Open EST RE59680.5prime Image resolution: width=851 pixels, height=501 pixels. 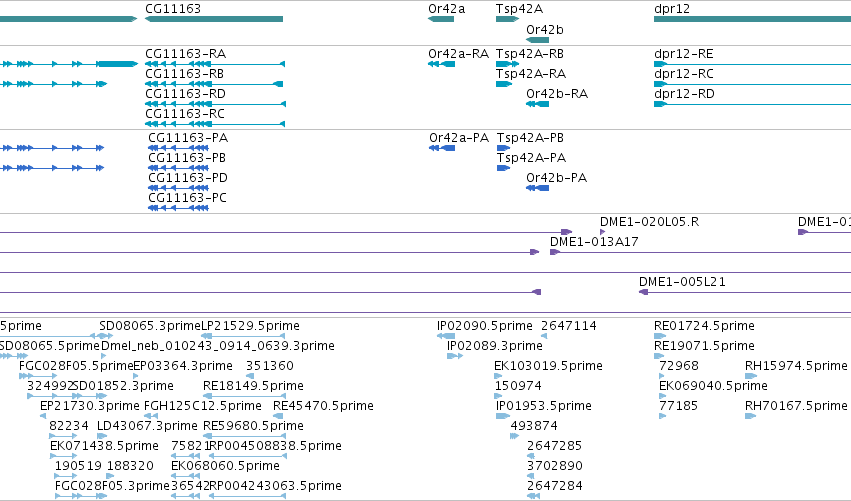(x=253, y=426)
